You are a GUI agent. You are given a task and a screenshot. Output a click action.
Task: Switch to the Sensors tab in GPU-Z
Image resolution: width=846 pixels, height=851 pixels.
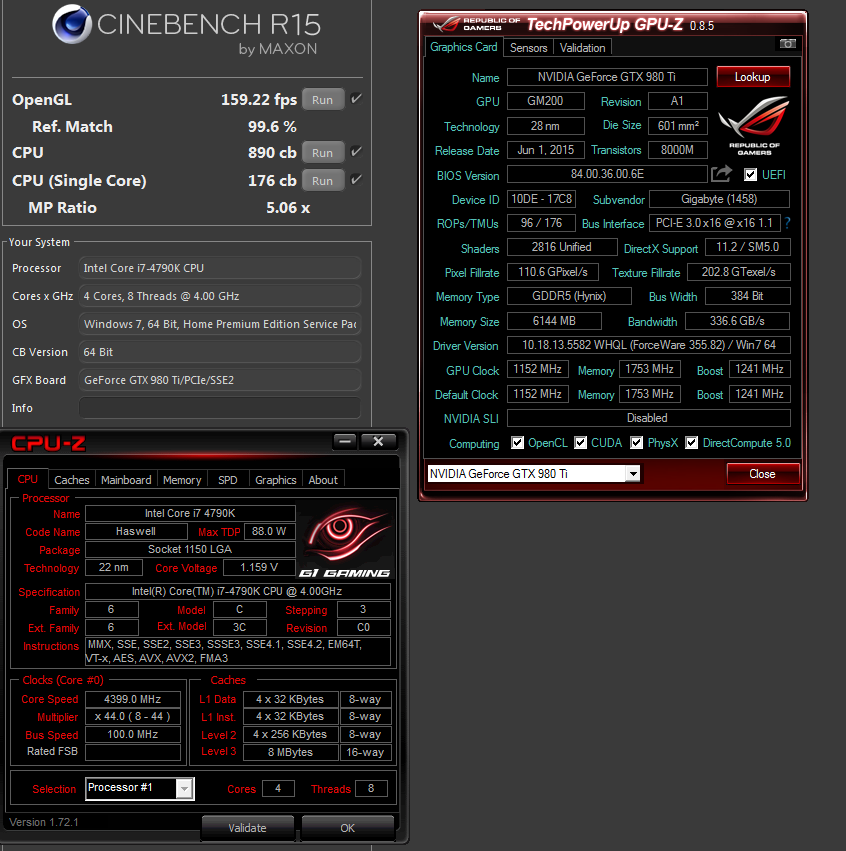tap(529, 48)
